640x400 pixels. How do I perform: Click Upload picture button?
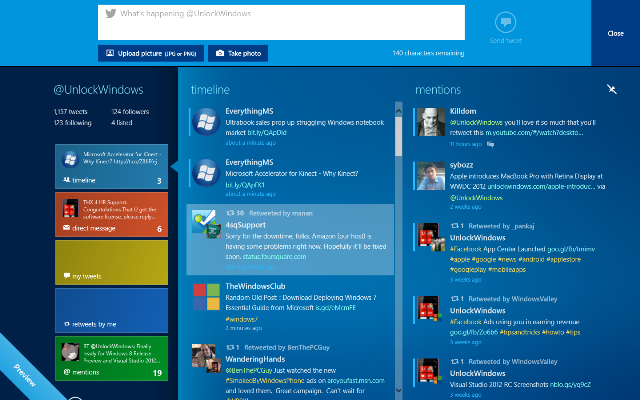tap(151, 53)
